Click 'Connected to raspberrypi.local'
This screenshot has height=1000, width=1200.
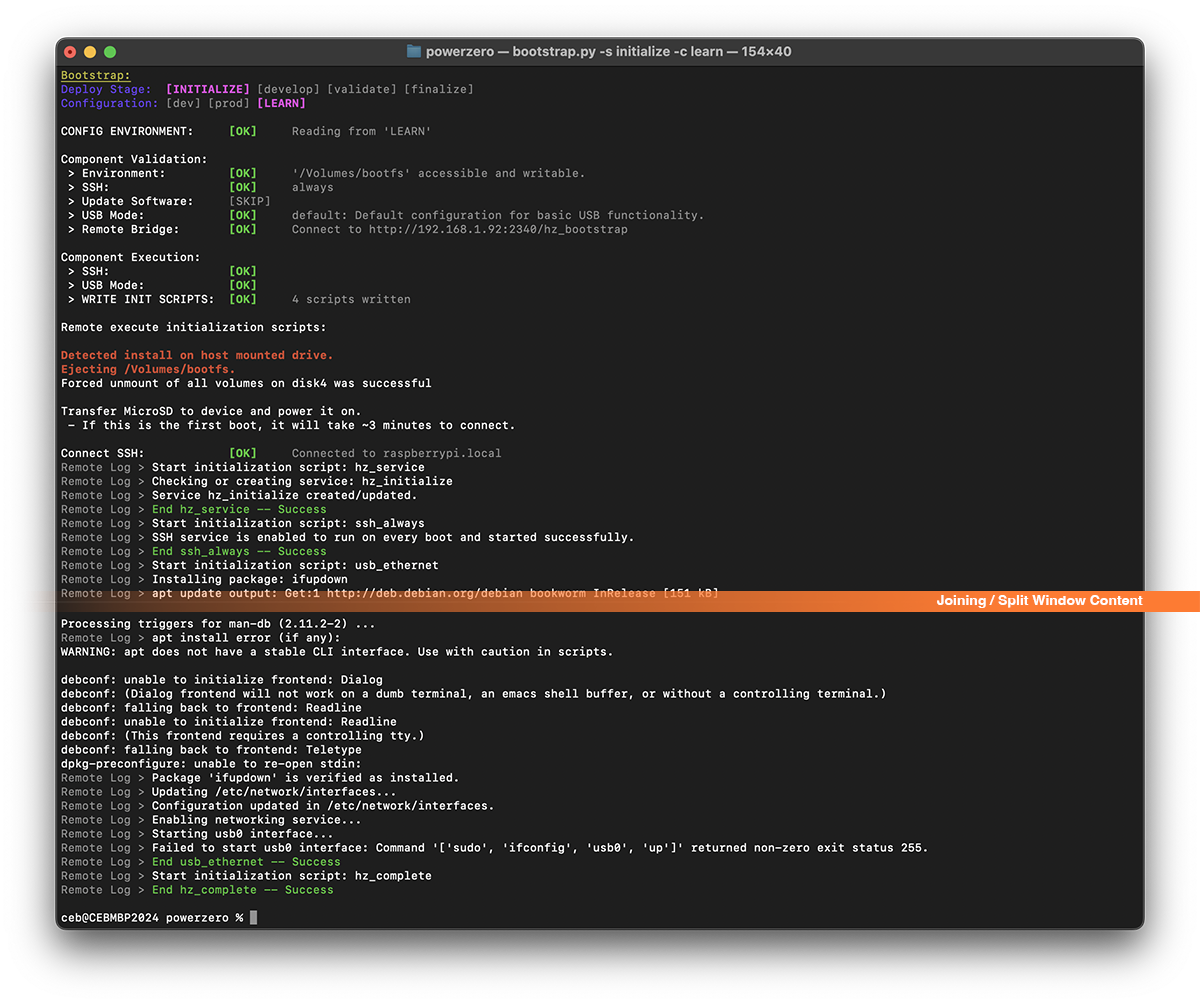[397, 453]
